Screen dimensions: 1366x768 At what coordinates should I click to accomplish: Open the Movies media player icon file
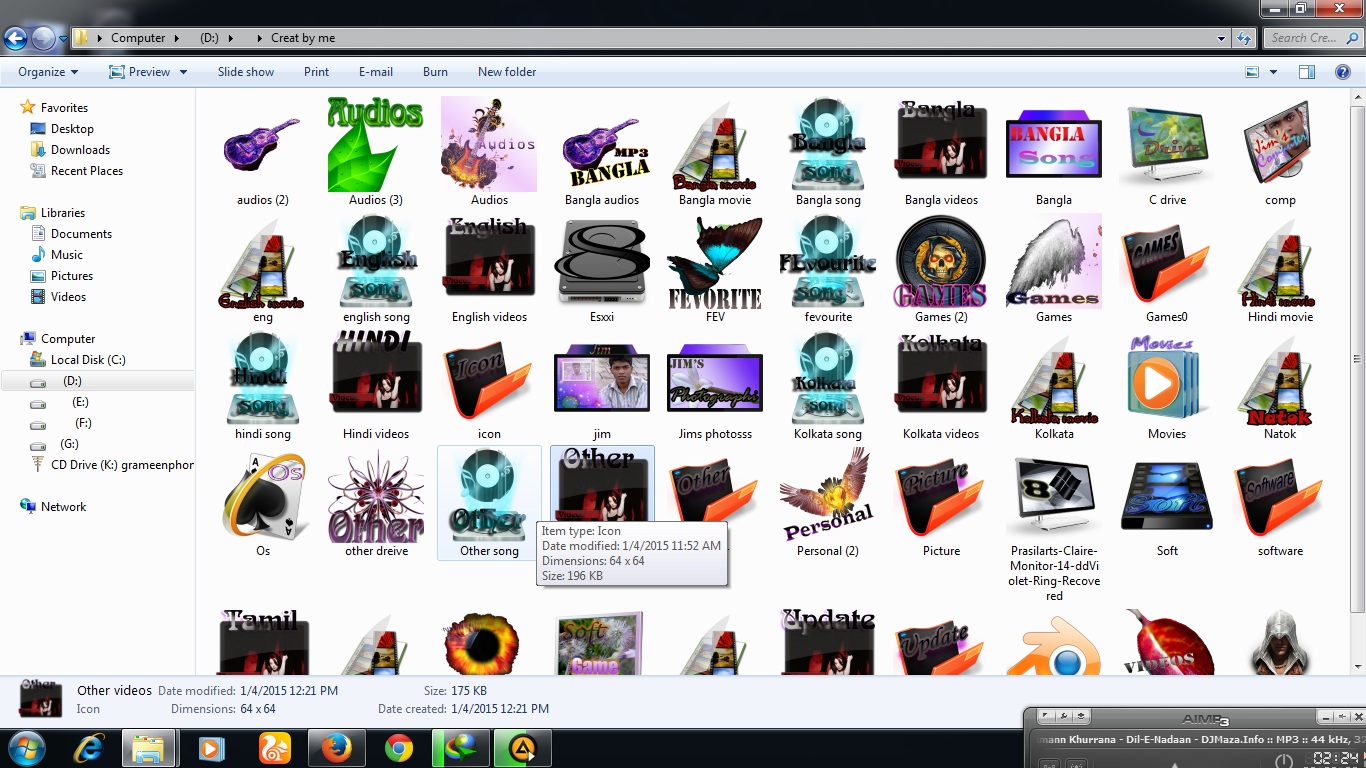(x=1166, y=380)
